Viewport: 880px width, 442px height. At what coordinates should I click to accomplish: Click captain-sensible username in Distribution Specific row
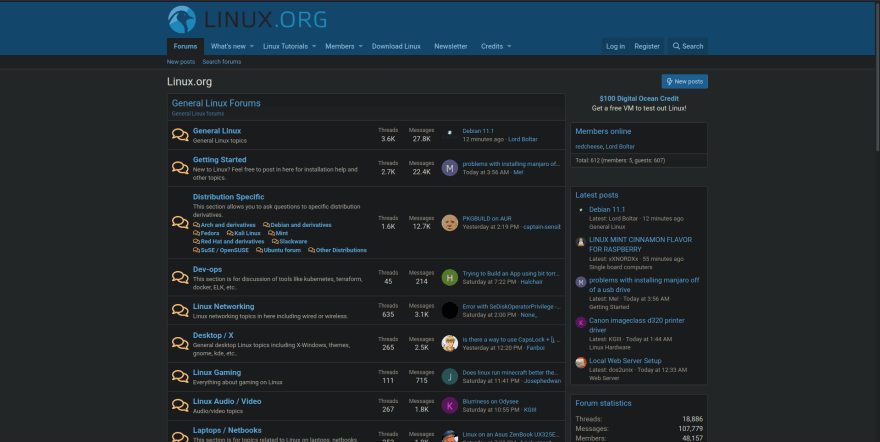[542, 227]
